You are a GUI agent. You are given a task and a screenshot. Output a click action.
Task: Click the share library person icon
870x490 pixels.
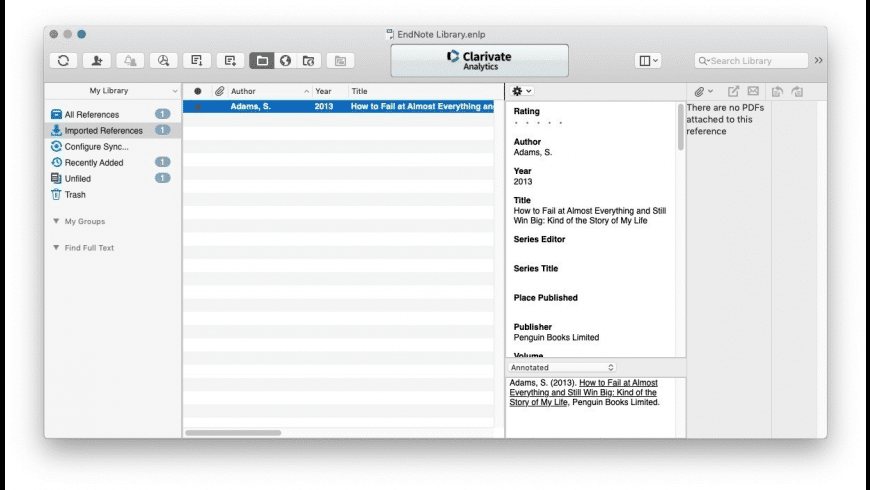coord(96,61)
